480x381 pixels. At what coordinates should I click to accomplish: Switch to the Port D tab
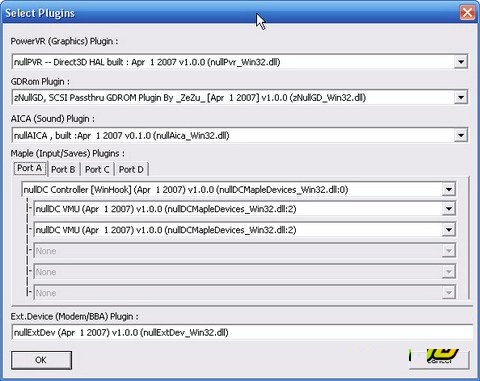[x=131, y=169]
